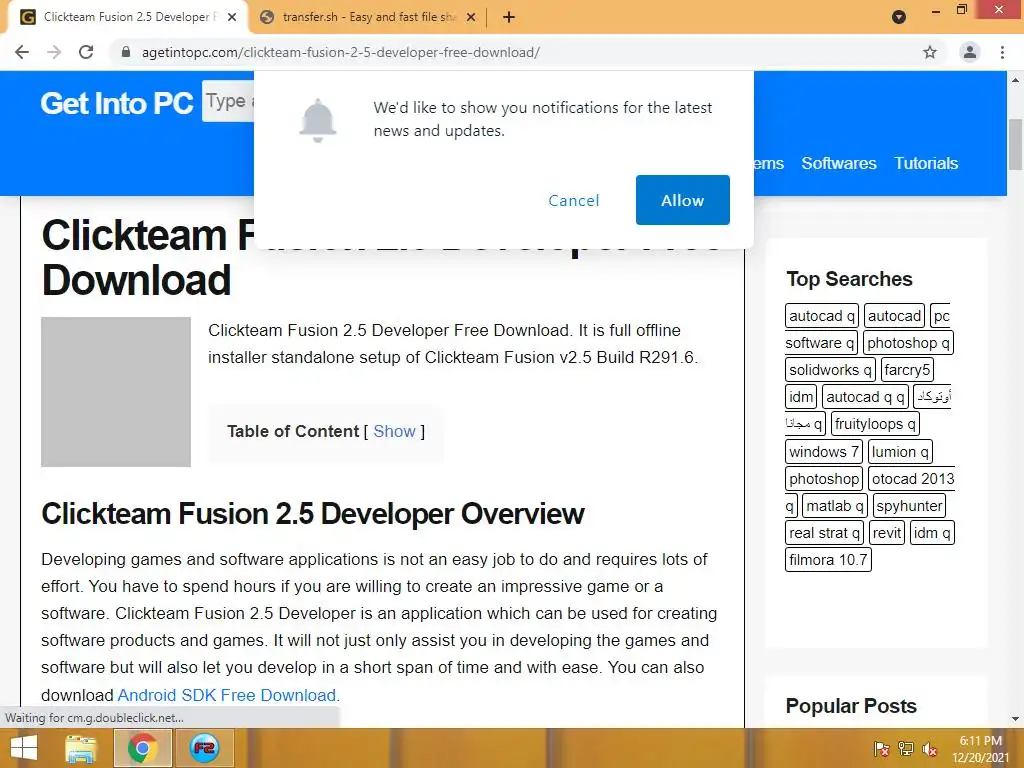Open the 'filmora 10.7' search tag

pyautogui.click(x=828, y=560)
